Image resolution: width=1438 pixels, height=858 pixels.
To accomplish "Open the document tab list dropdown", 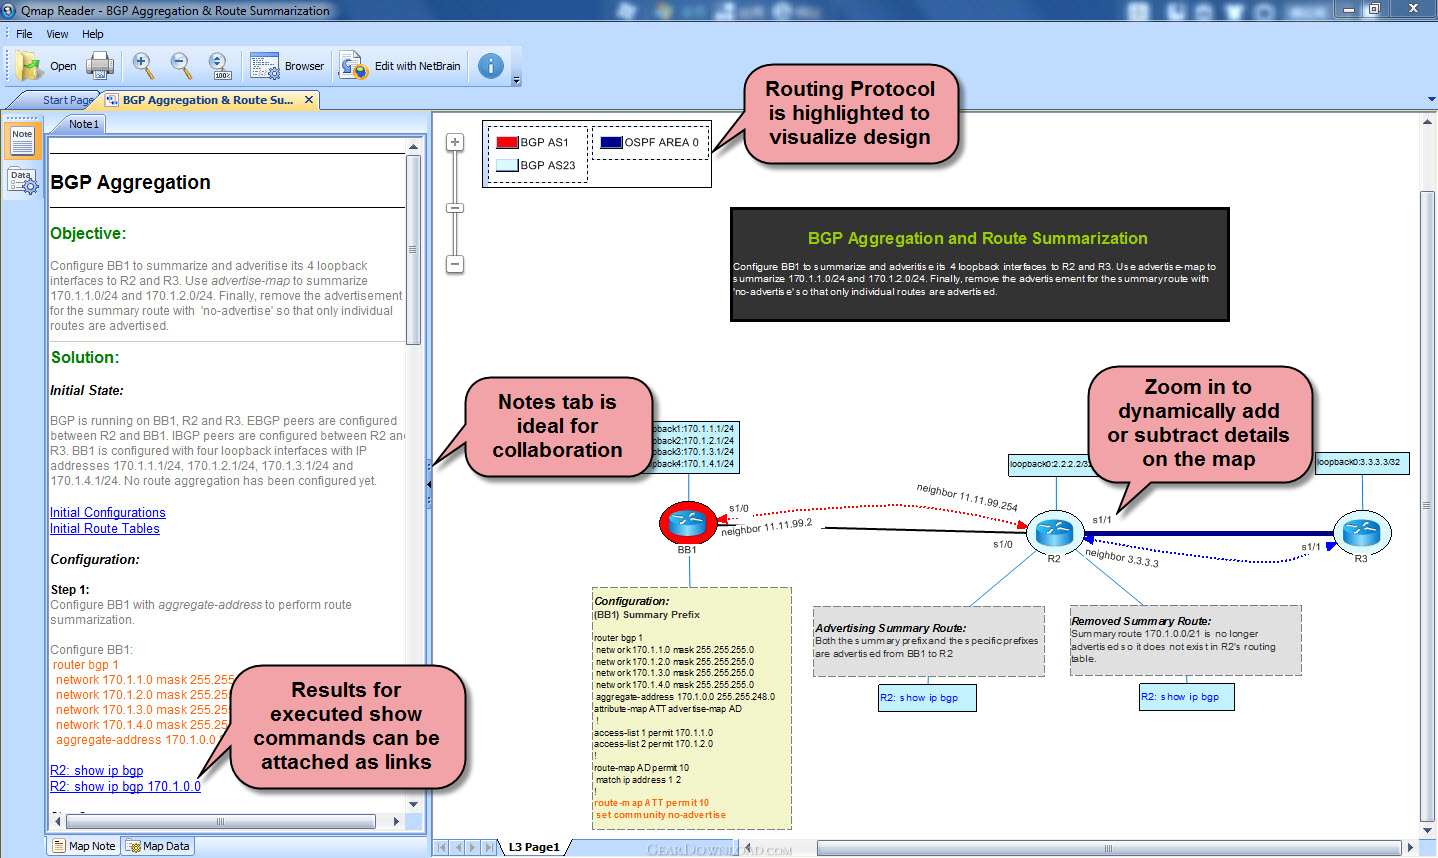I will (x=1431, y=100).
